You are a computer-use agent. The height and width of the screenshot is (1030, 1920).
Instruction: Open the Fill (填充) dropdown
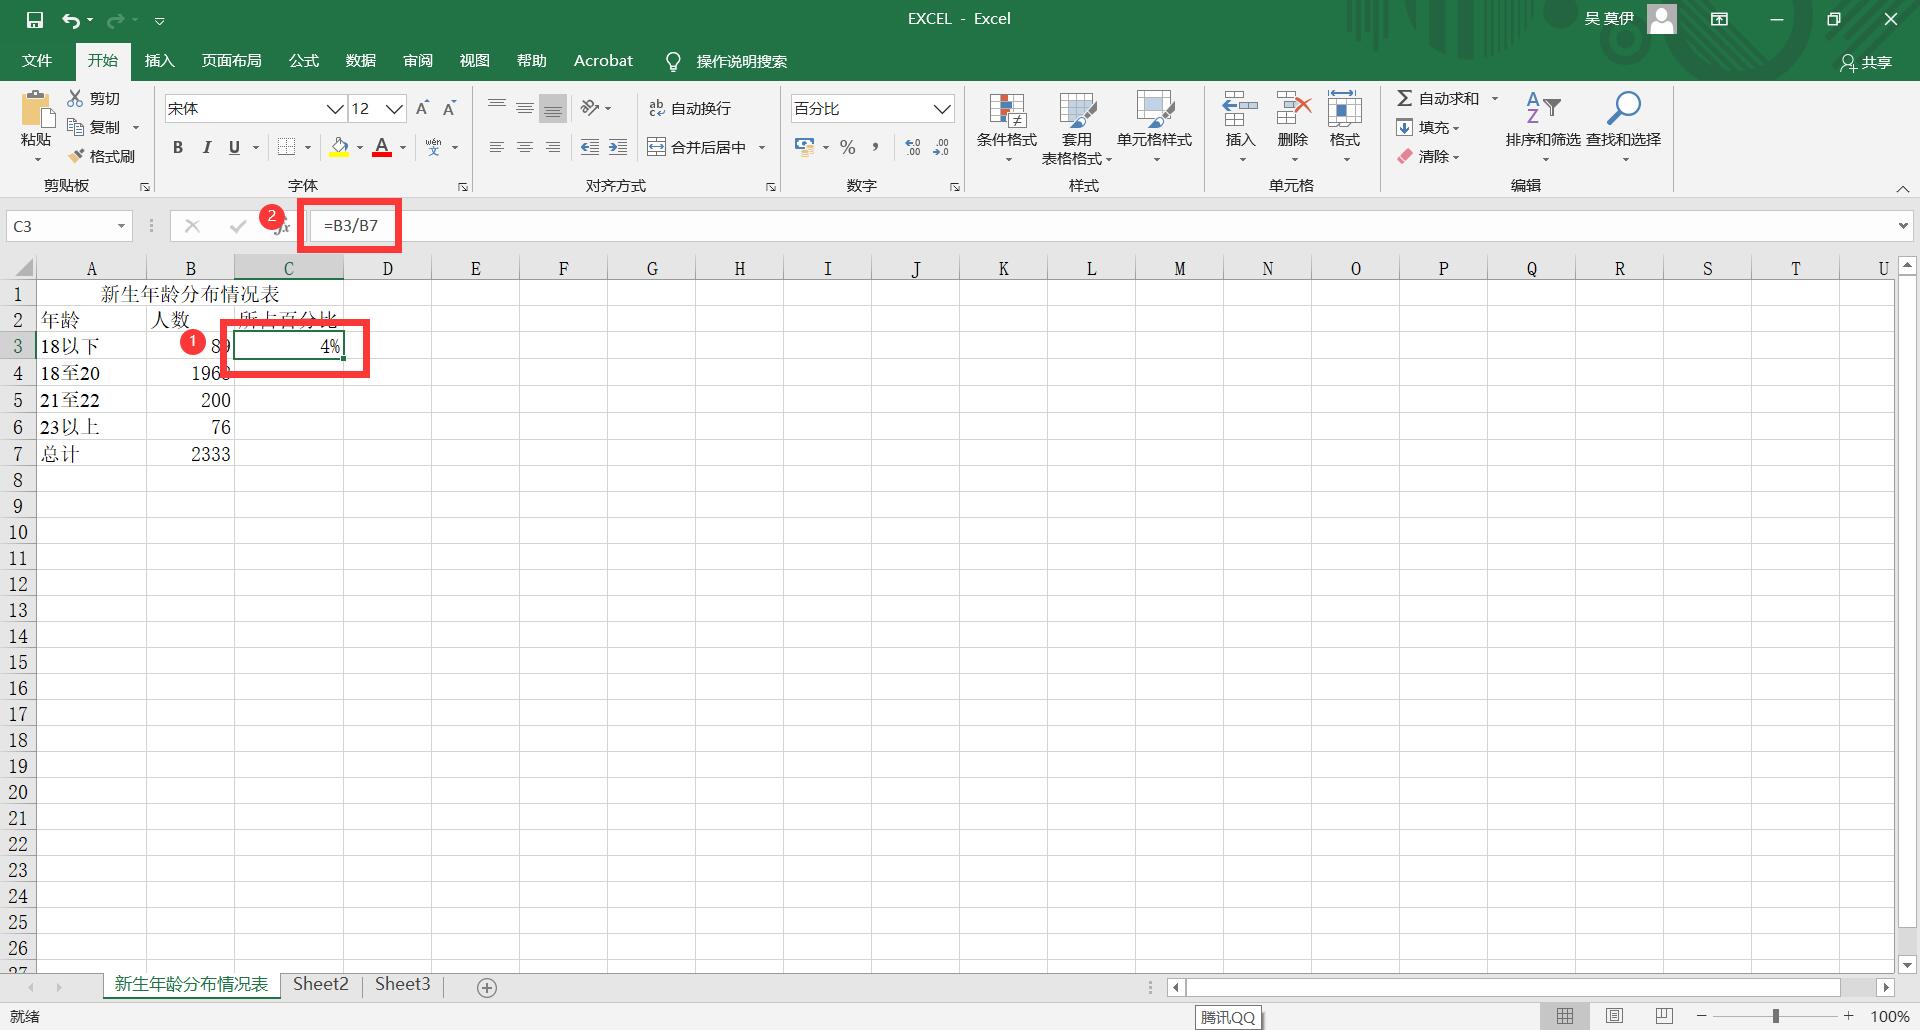1428,127
